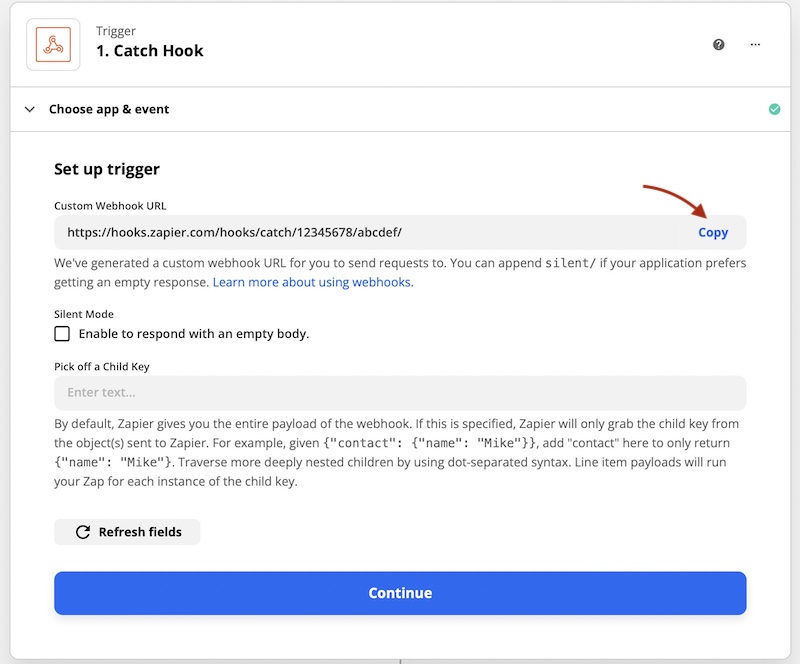Click the 1. Catch Hook title

pyautogui.click(x=149, y=51)
